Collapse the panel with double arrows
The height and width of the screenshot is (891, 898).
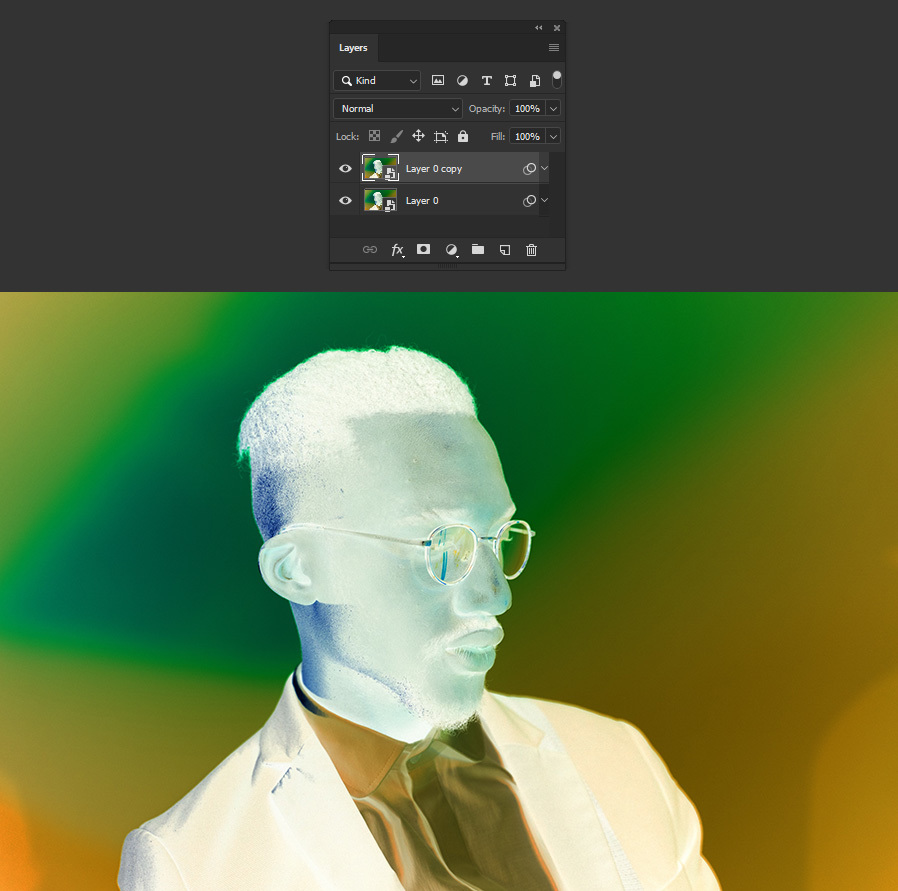pos(538,27)
